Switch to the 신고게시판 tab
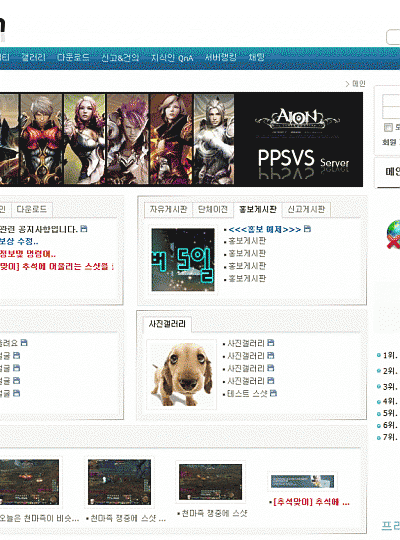This screenshot has width=400, height=540. click(x=306, y=209)
